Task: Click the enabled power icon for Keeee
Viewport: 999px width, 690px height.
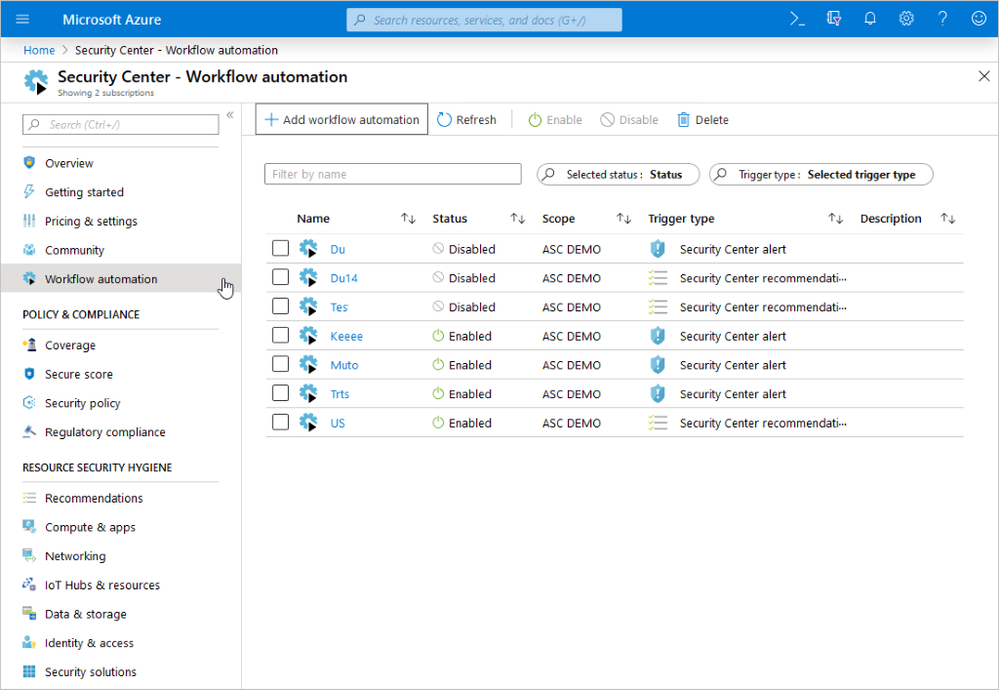Action: 438,336
